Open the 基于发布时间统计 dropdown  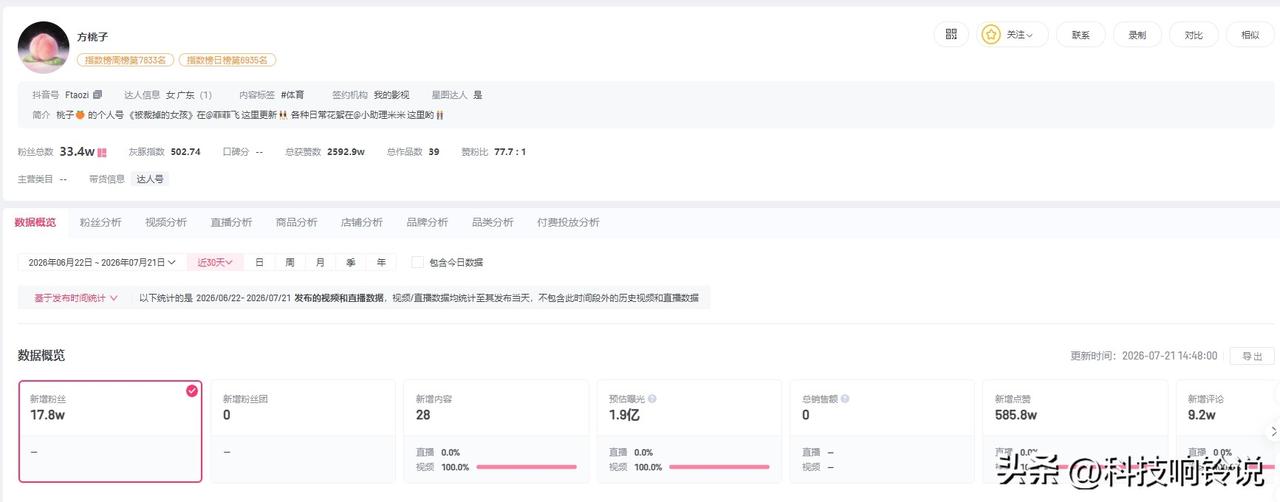point(76,298)
